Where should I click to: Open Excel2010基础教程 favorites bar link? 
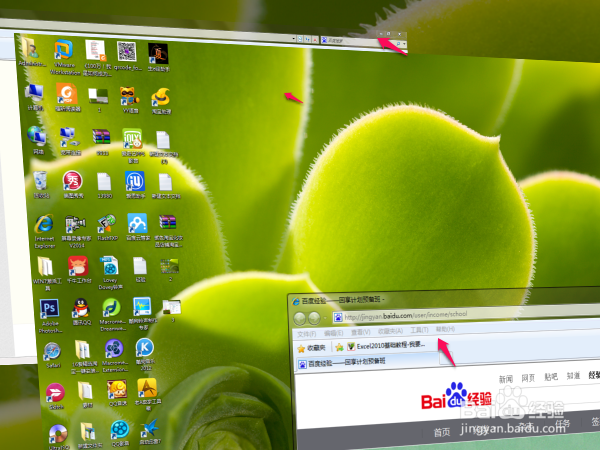coord(386,346)
